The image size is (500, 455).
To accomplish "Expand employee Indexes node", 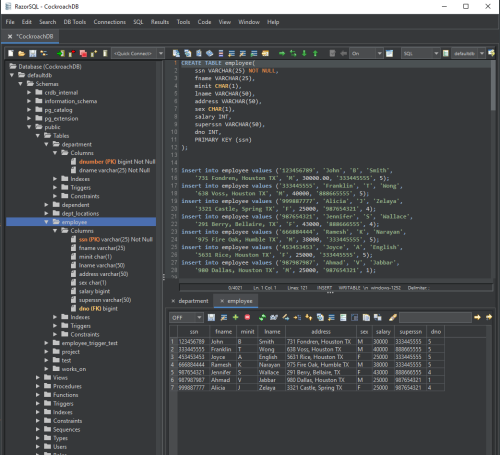I will [x=55, y=317].
